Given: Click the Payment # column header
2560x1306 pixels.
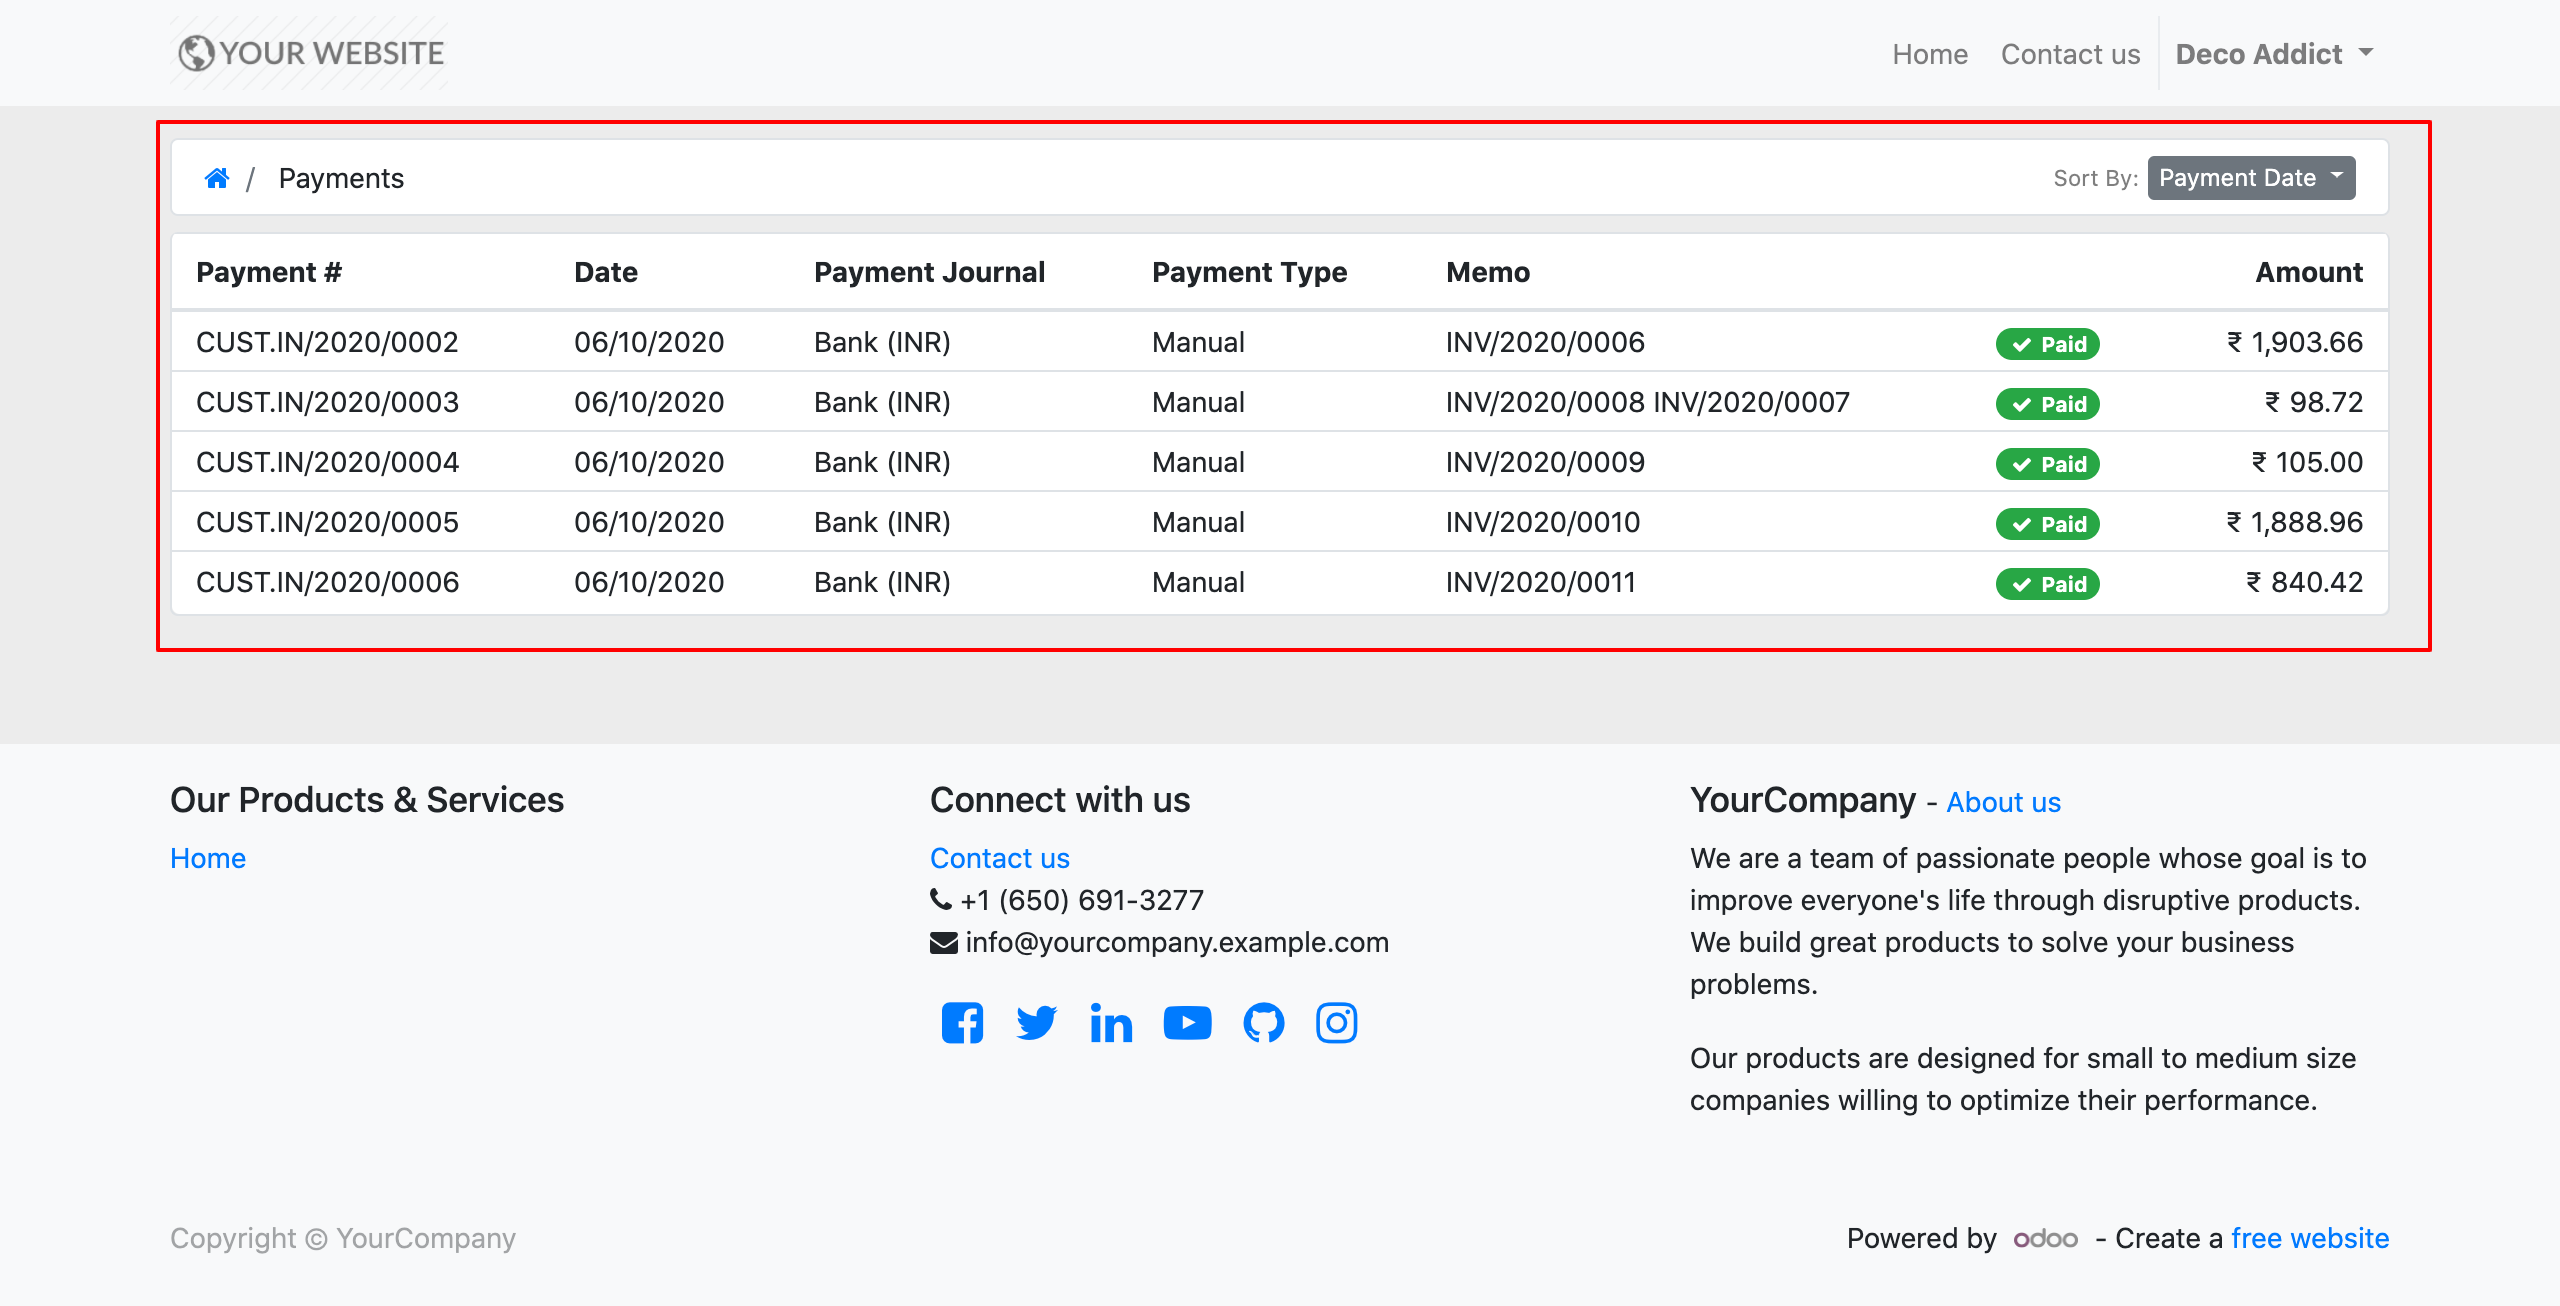Looking at the screenshot, I should (269, 272).
